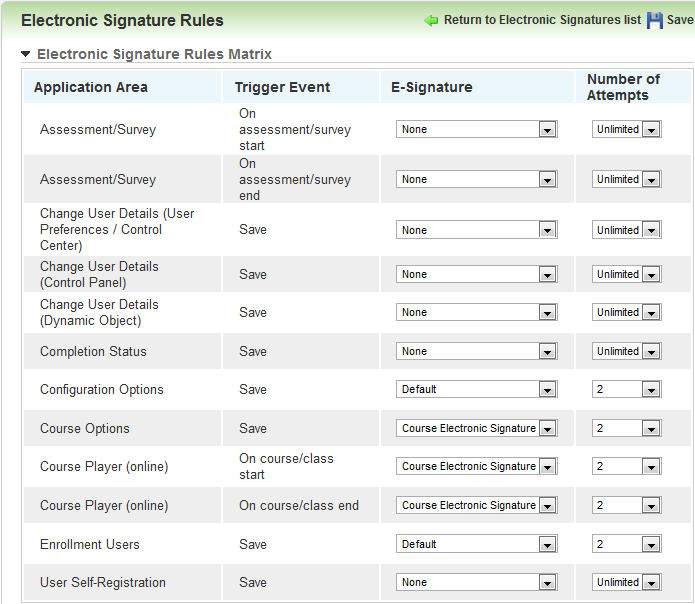This screenshot has height=604, width=695.
Task: Open E-Signature dropdown for Change User Details (Control Panel)
Action: tap(476, 274)
